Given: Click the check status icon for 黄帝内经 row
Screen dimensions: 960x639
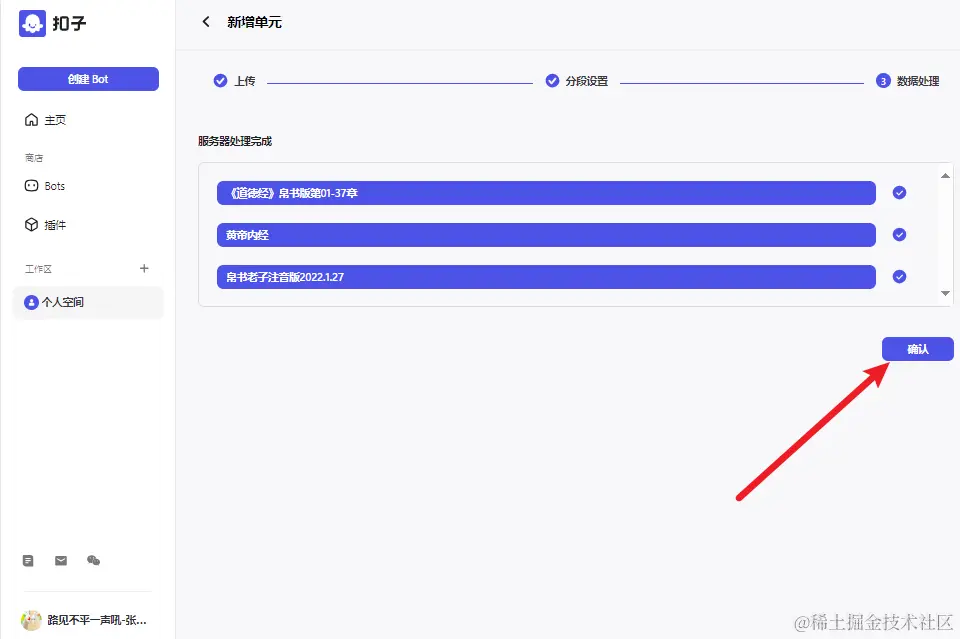Looking at the screenshot, I should (899, 235).
